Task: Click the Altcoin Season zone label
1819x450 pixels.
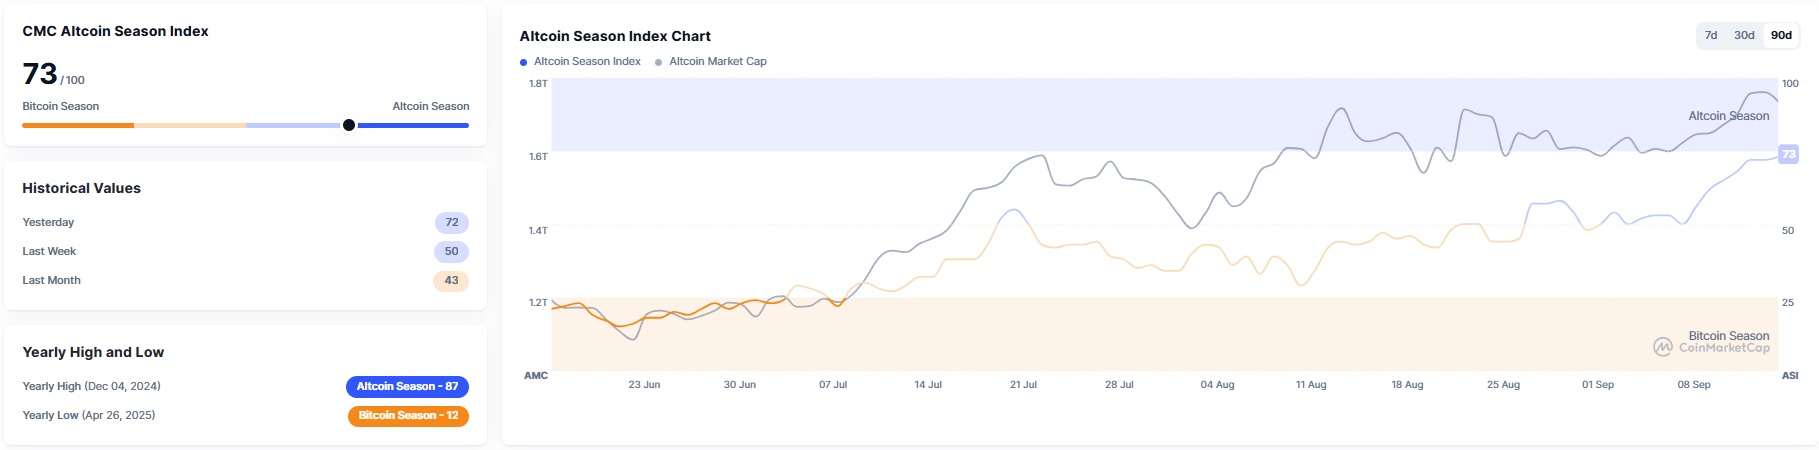Action: (1728, 116)
